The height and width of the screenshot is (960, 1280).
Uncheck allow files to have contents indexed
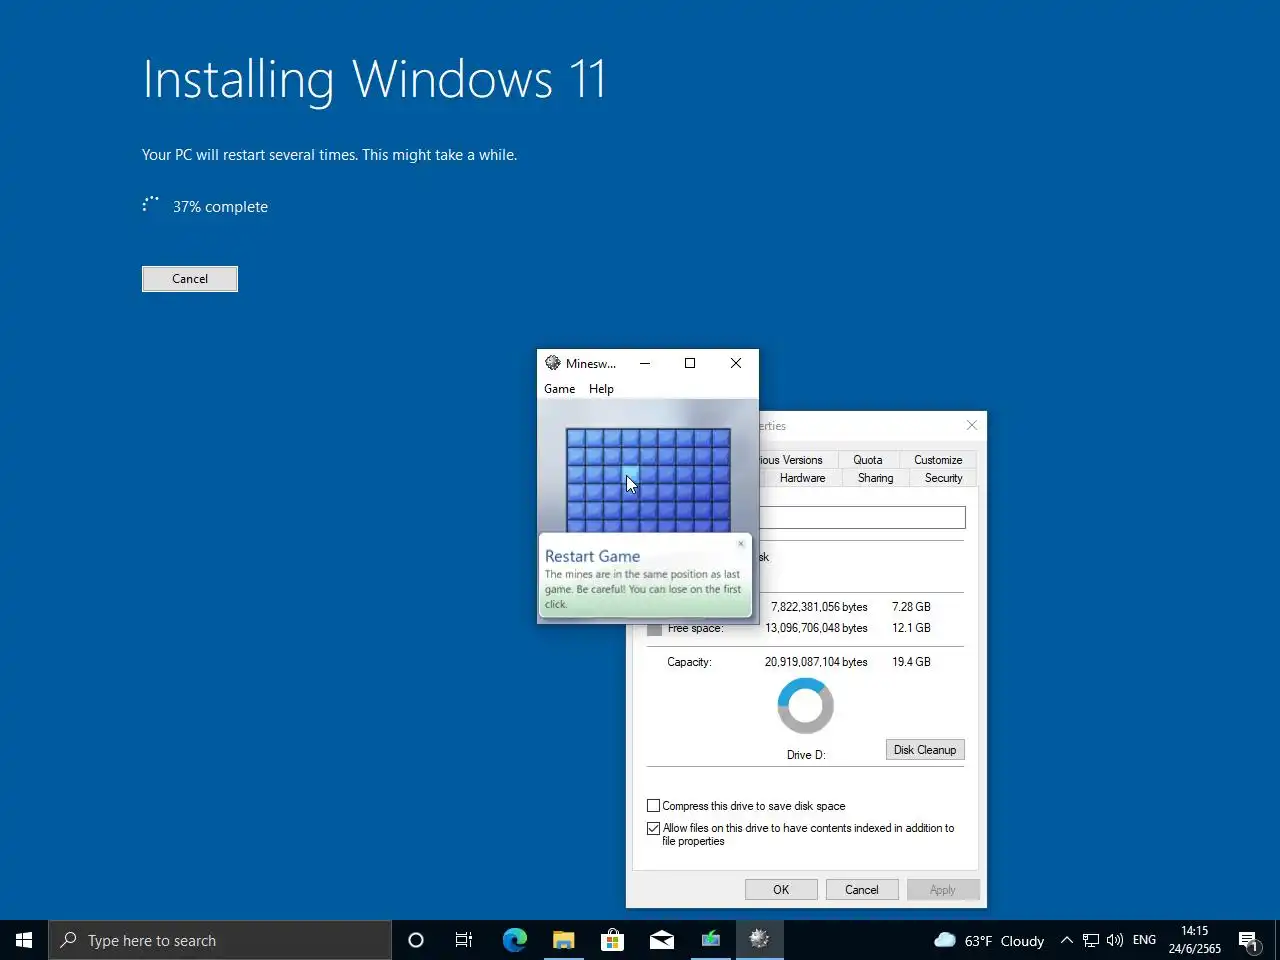click(x=653, y=828)
